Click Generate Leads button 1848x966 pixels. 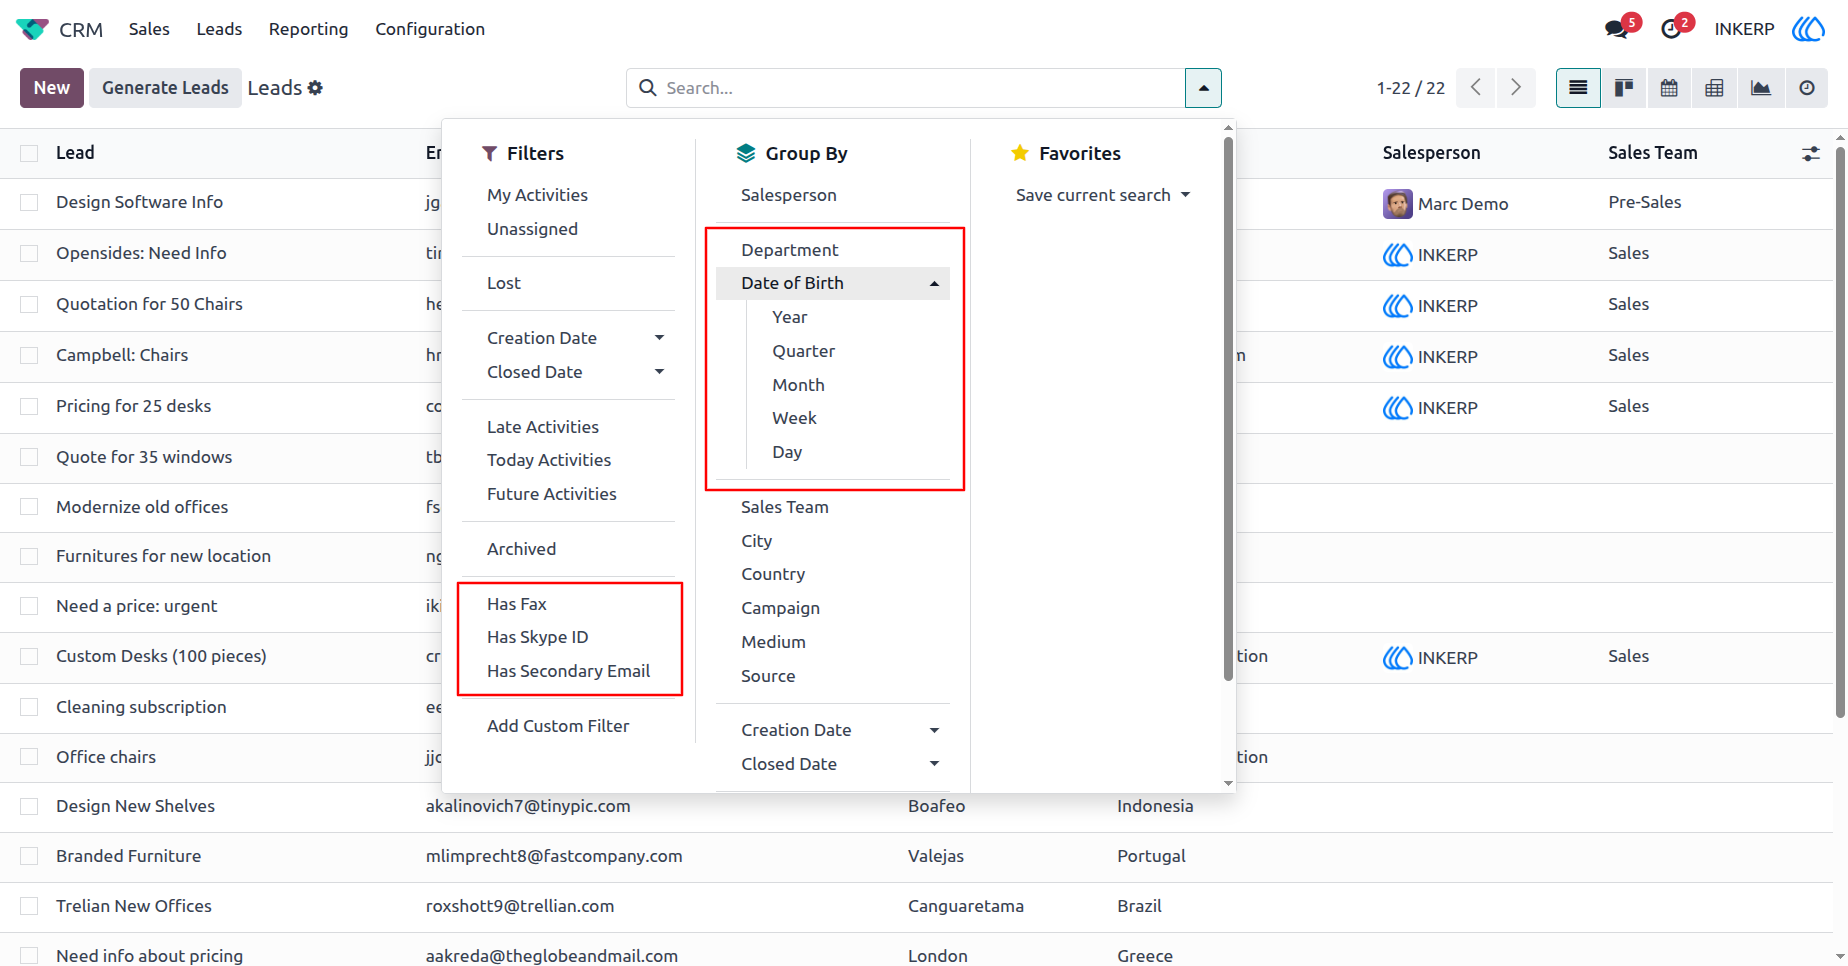pos(166,88)
